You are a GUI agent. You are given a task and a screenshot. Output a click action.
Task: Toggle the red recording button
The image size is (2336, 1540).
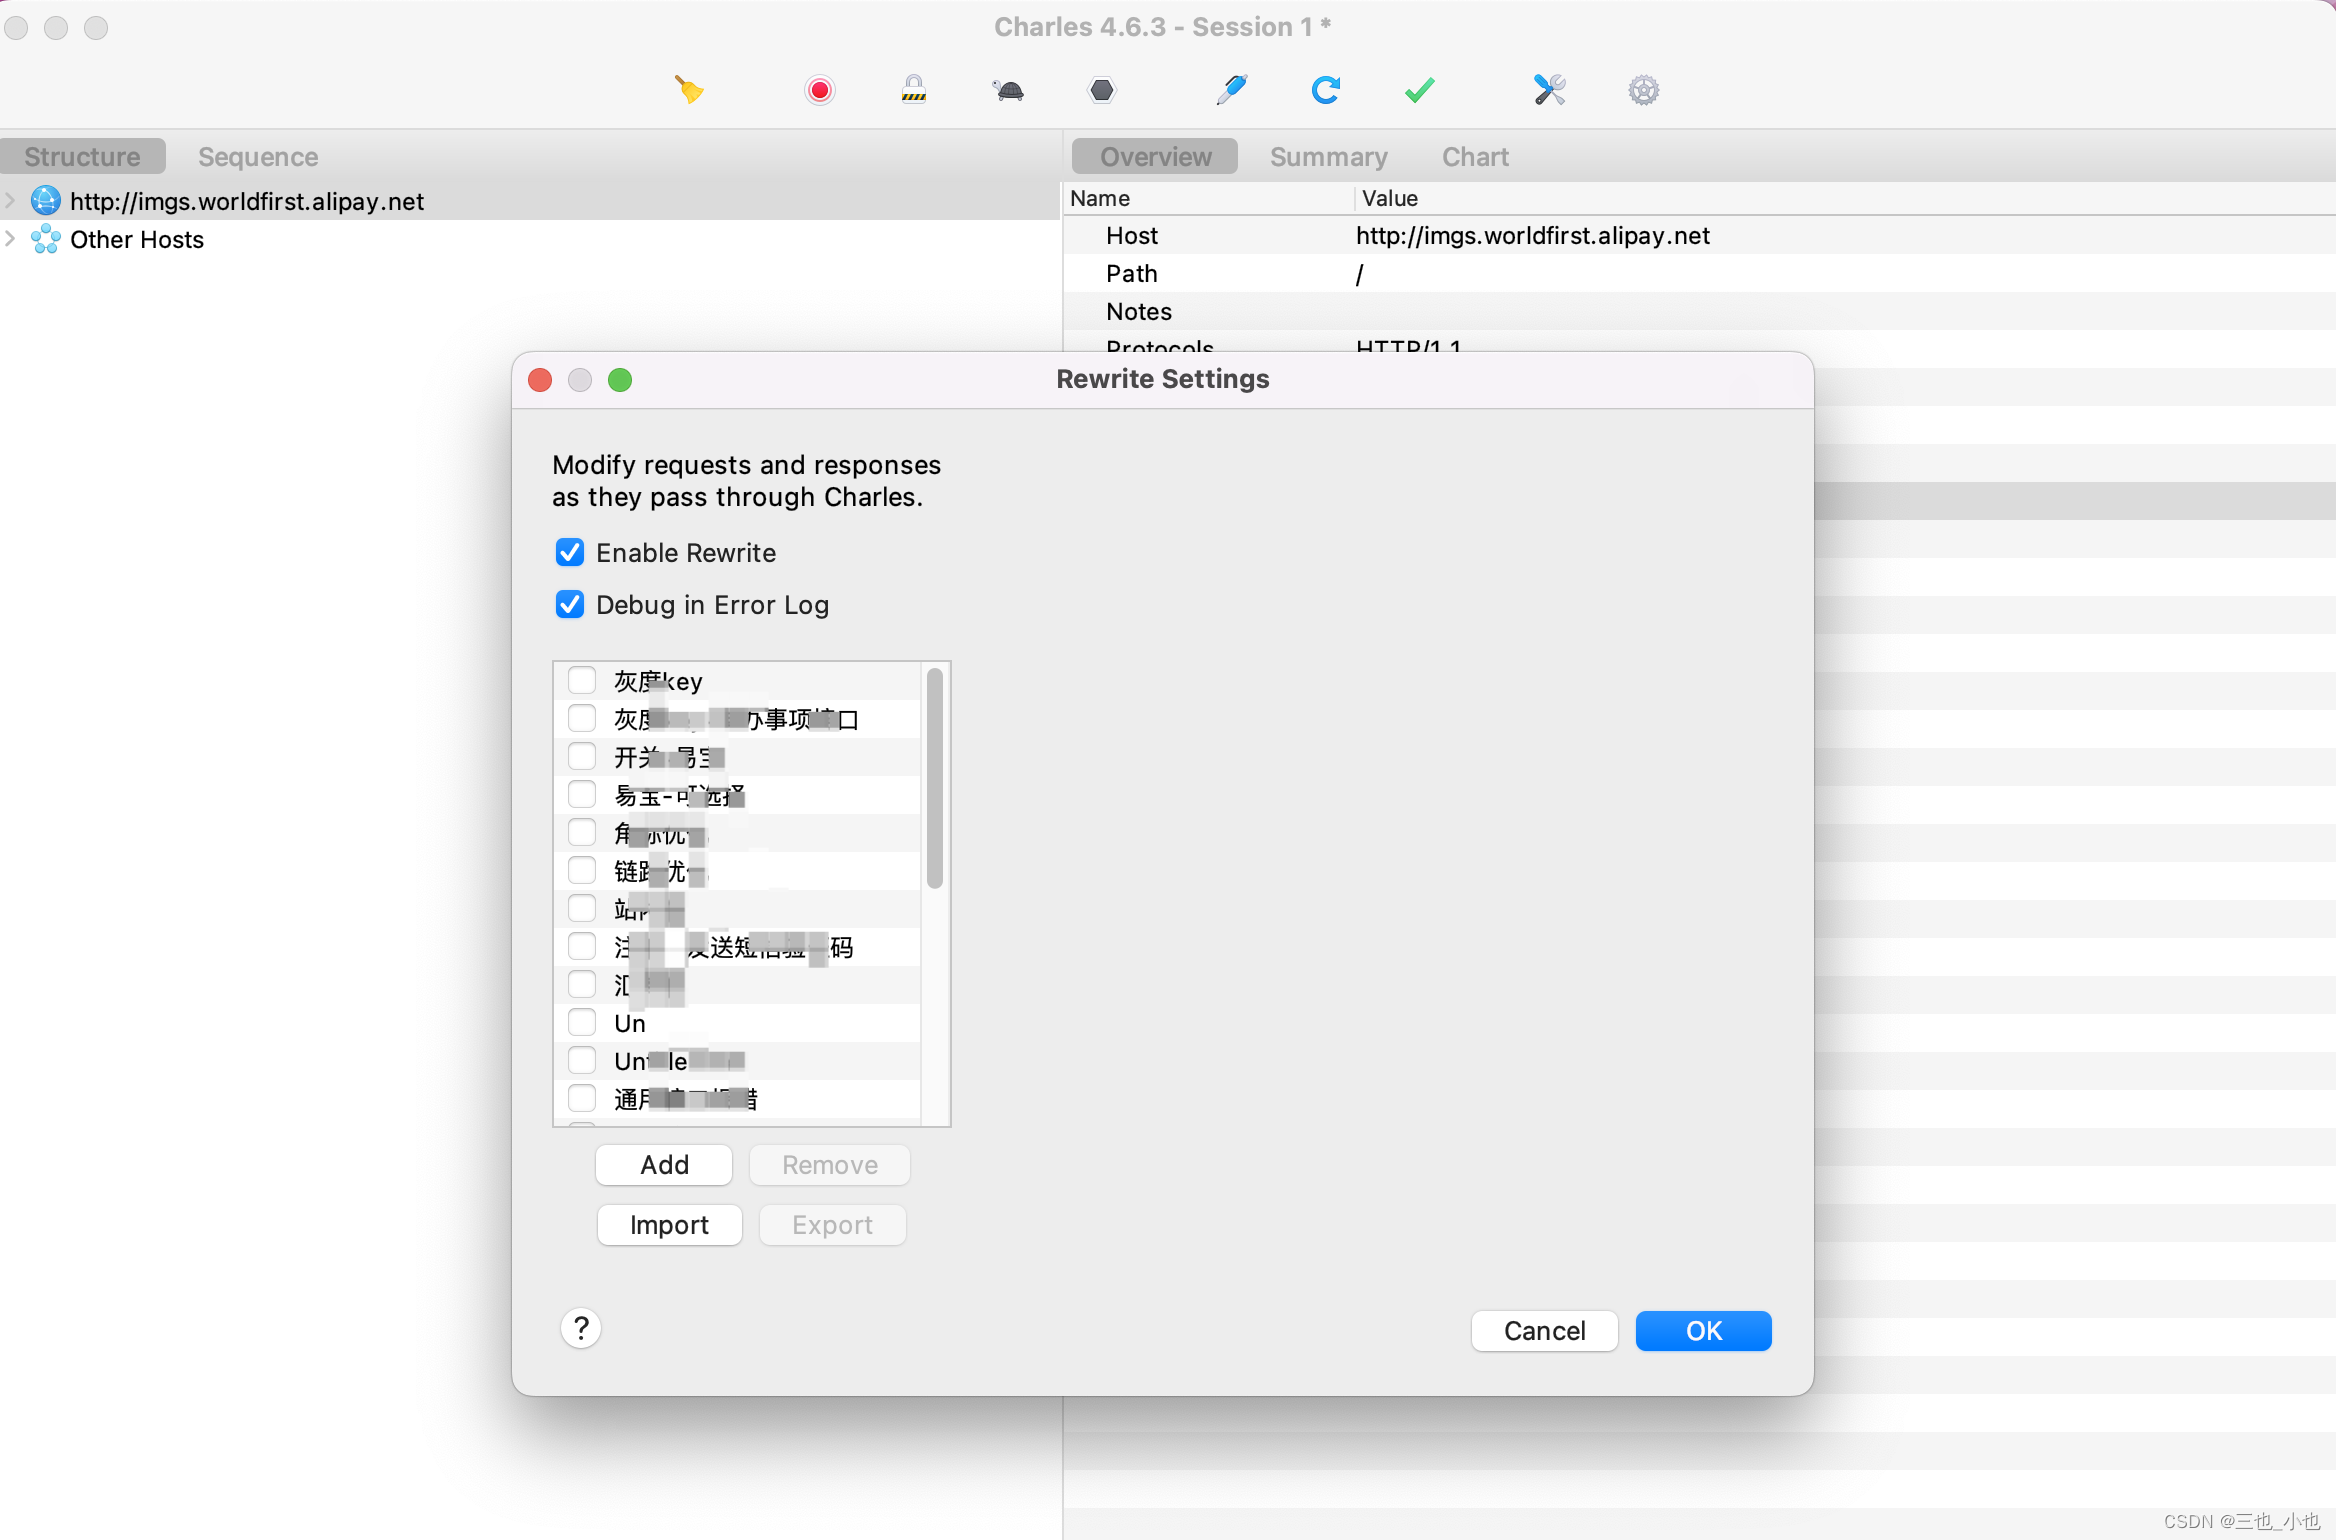819,90
